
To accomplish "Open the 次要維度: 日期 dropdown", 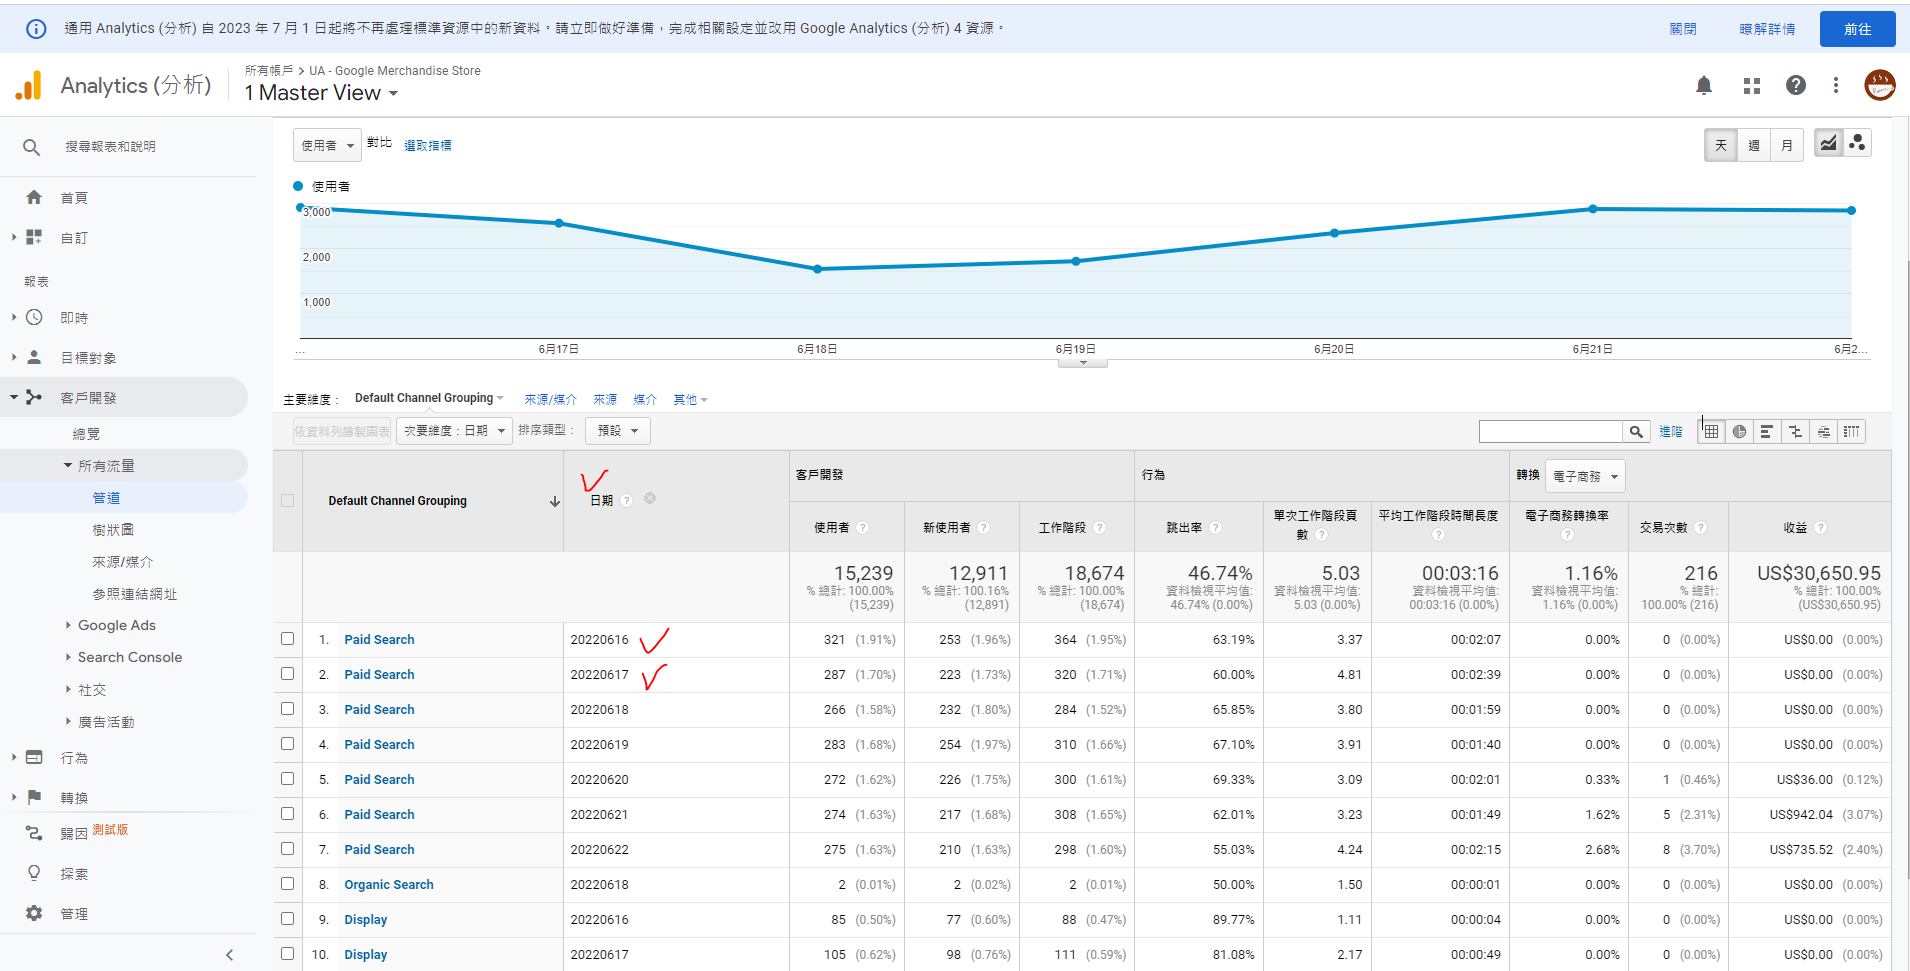I will point(455,431).
